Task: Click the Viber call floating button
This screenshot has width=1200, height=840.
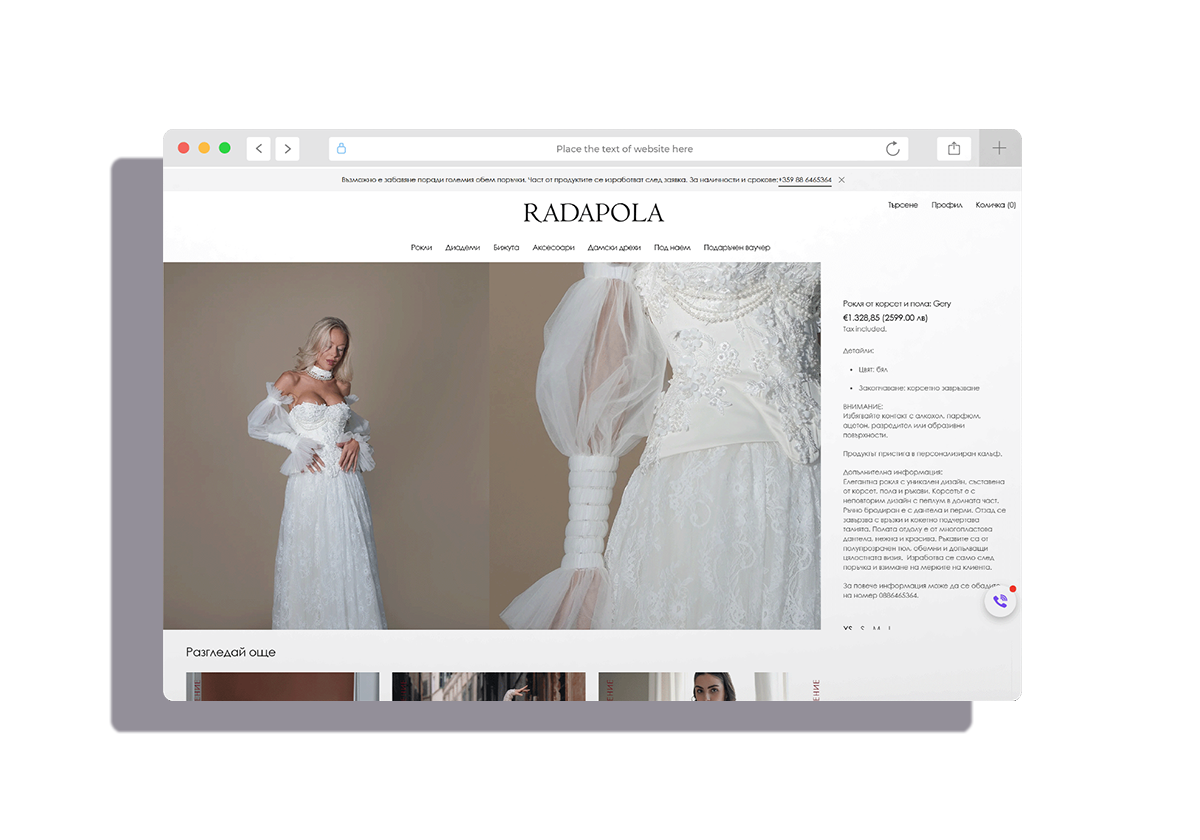Action: pyautogui.click(x=1000, y=601)
